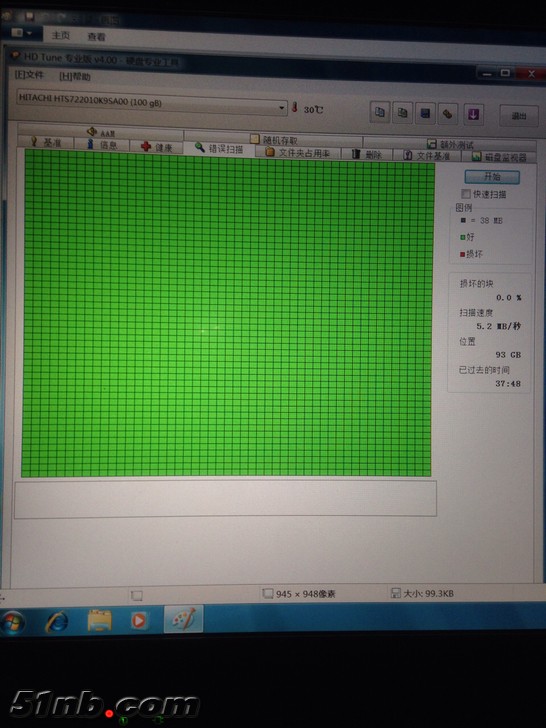The width and height of the screenshot is (546, 728).
Task: Select the 随机存取 random access tab
Action: (x=273, y=139)
